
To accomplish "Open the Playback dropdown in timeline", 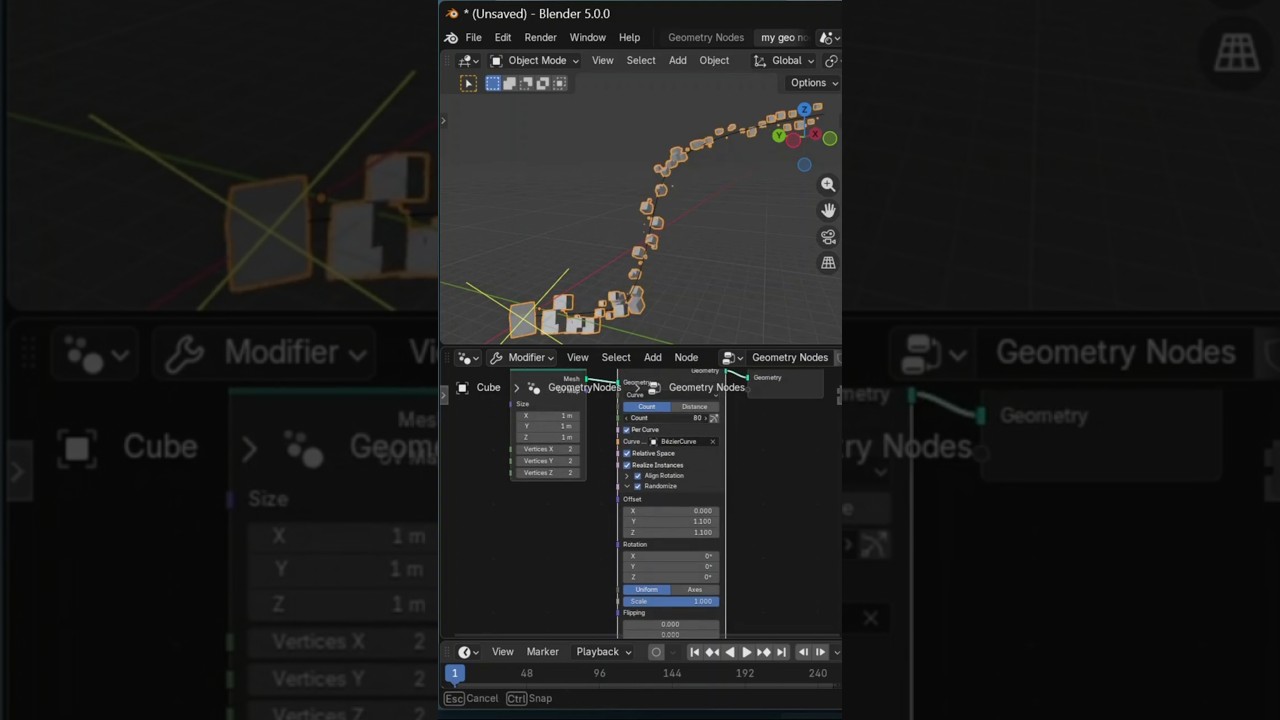I will click(x=604, y=652).
